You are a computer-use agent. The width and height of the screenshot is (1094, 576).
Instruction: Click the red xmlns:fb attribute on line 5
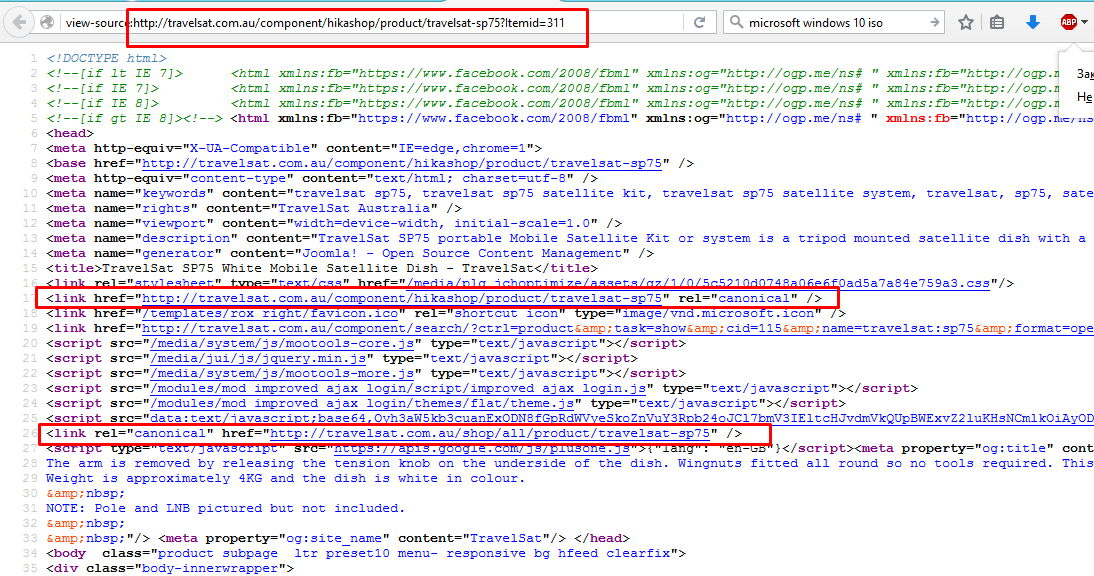coord(917,119)
